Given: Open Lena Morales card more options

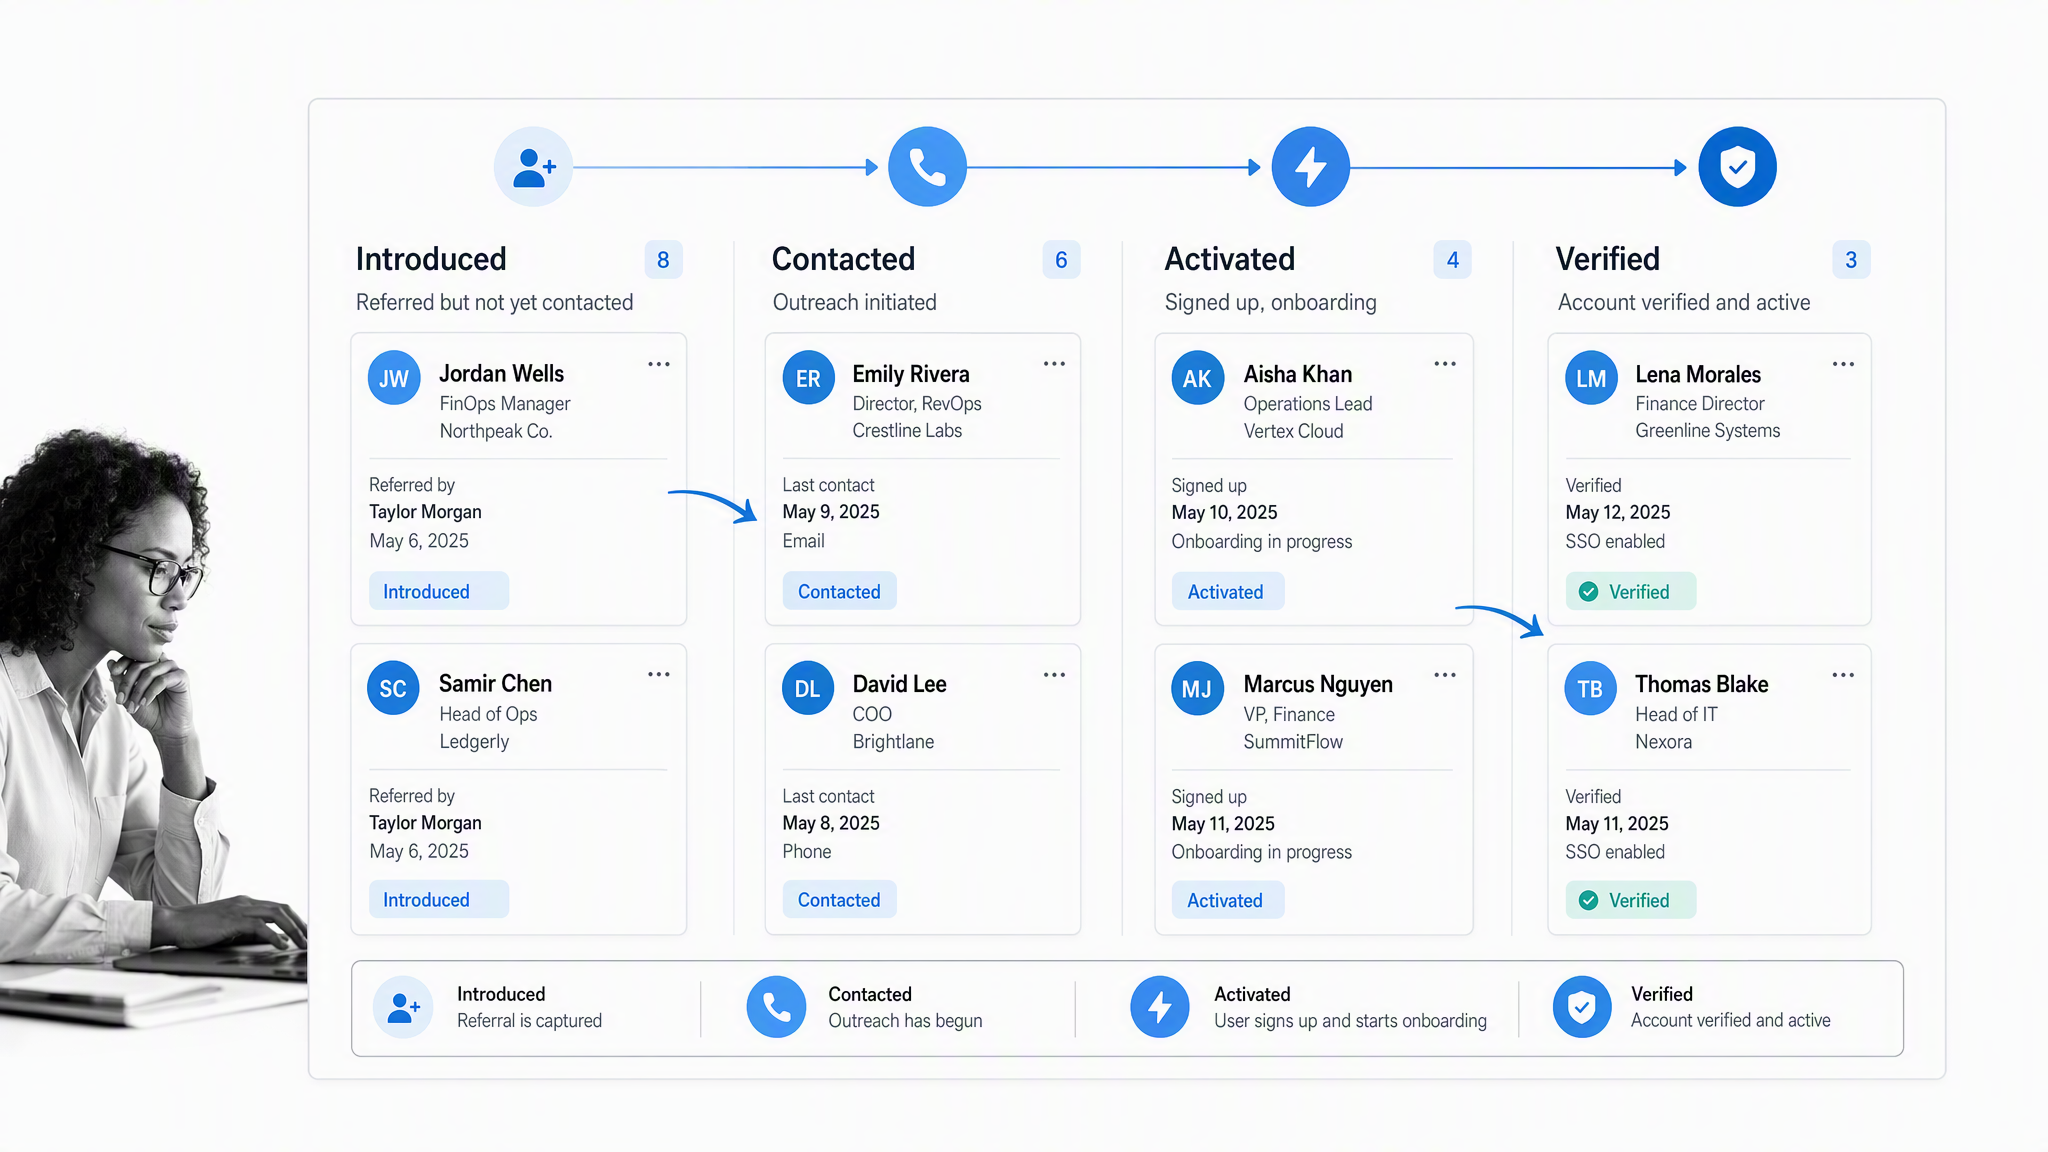Looking at the screenshot, I should click(1843, 364).
